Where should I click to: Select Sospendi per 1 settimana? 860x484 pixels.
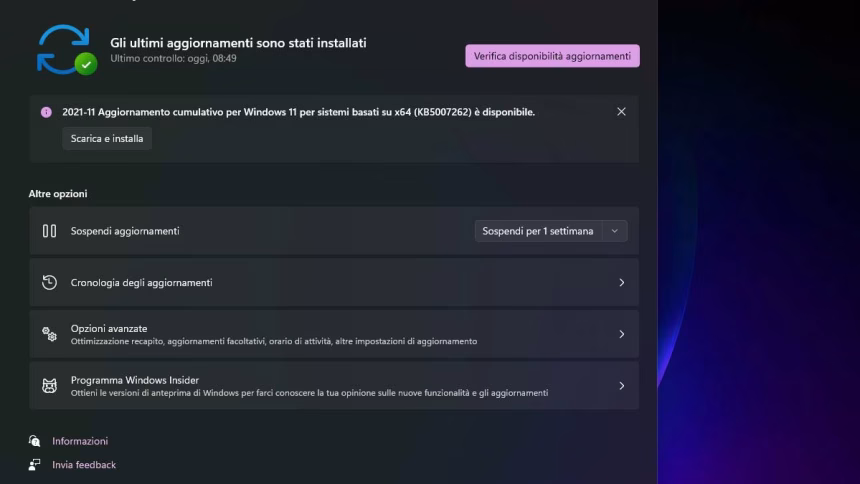538,231
